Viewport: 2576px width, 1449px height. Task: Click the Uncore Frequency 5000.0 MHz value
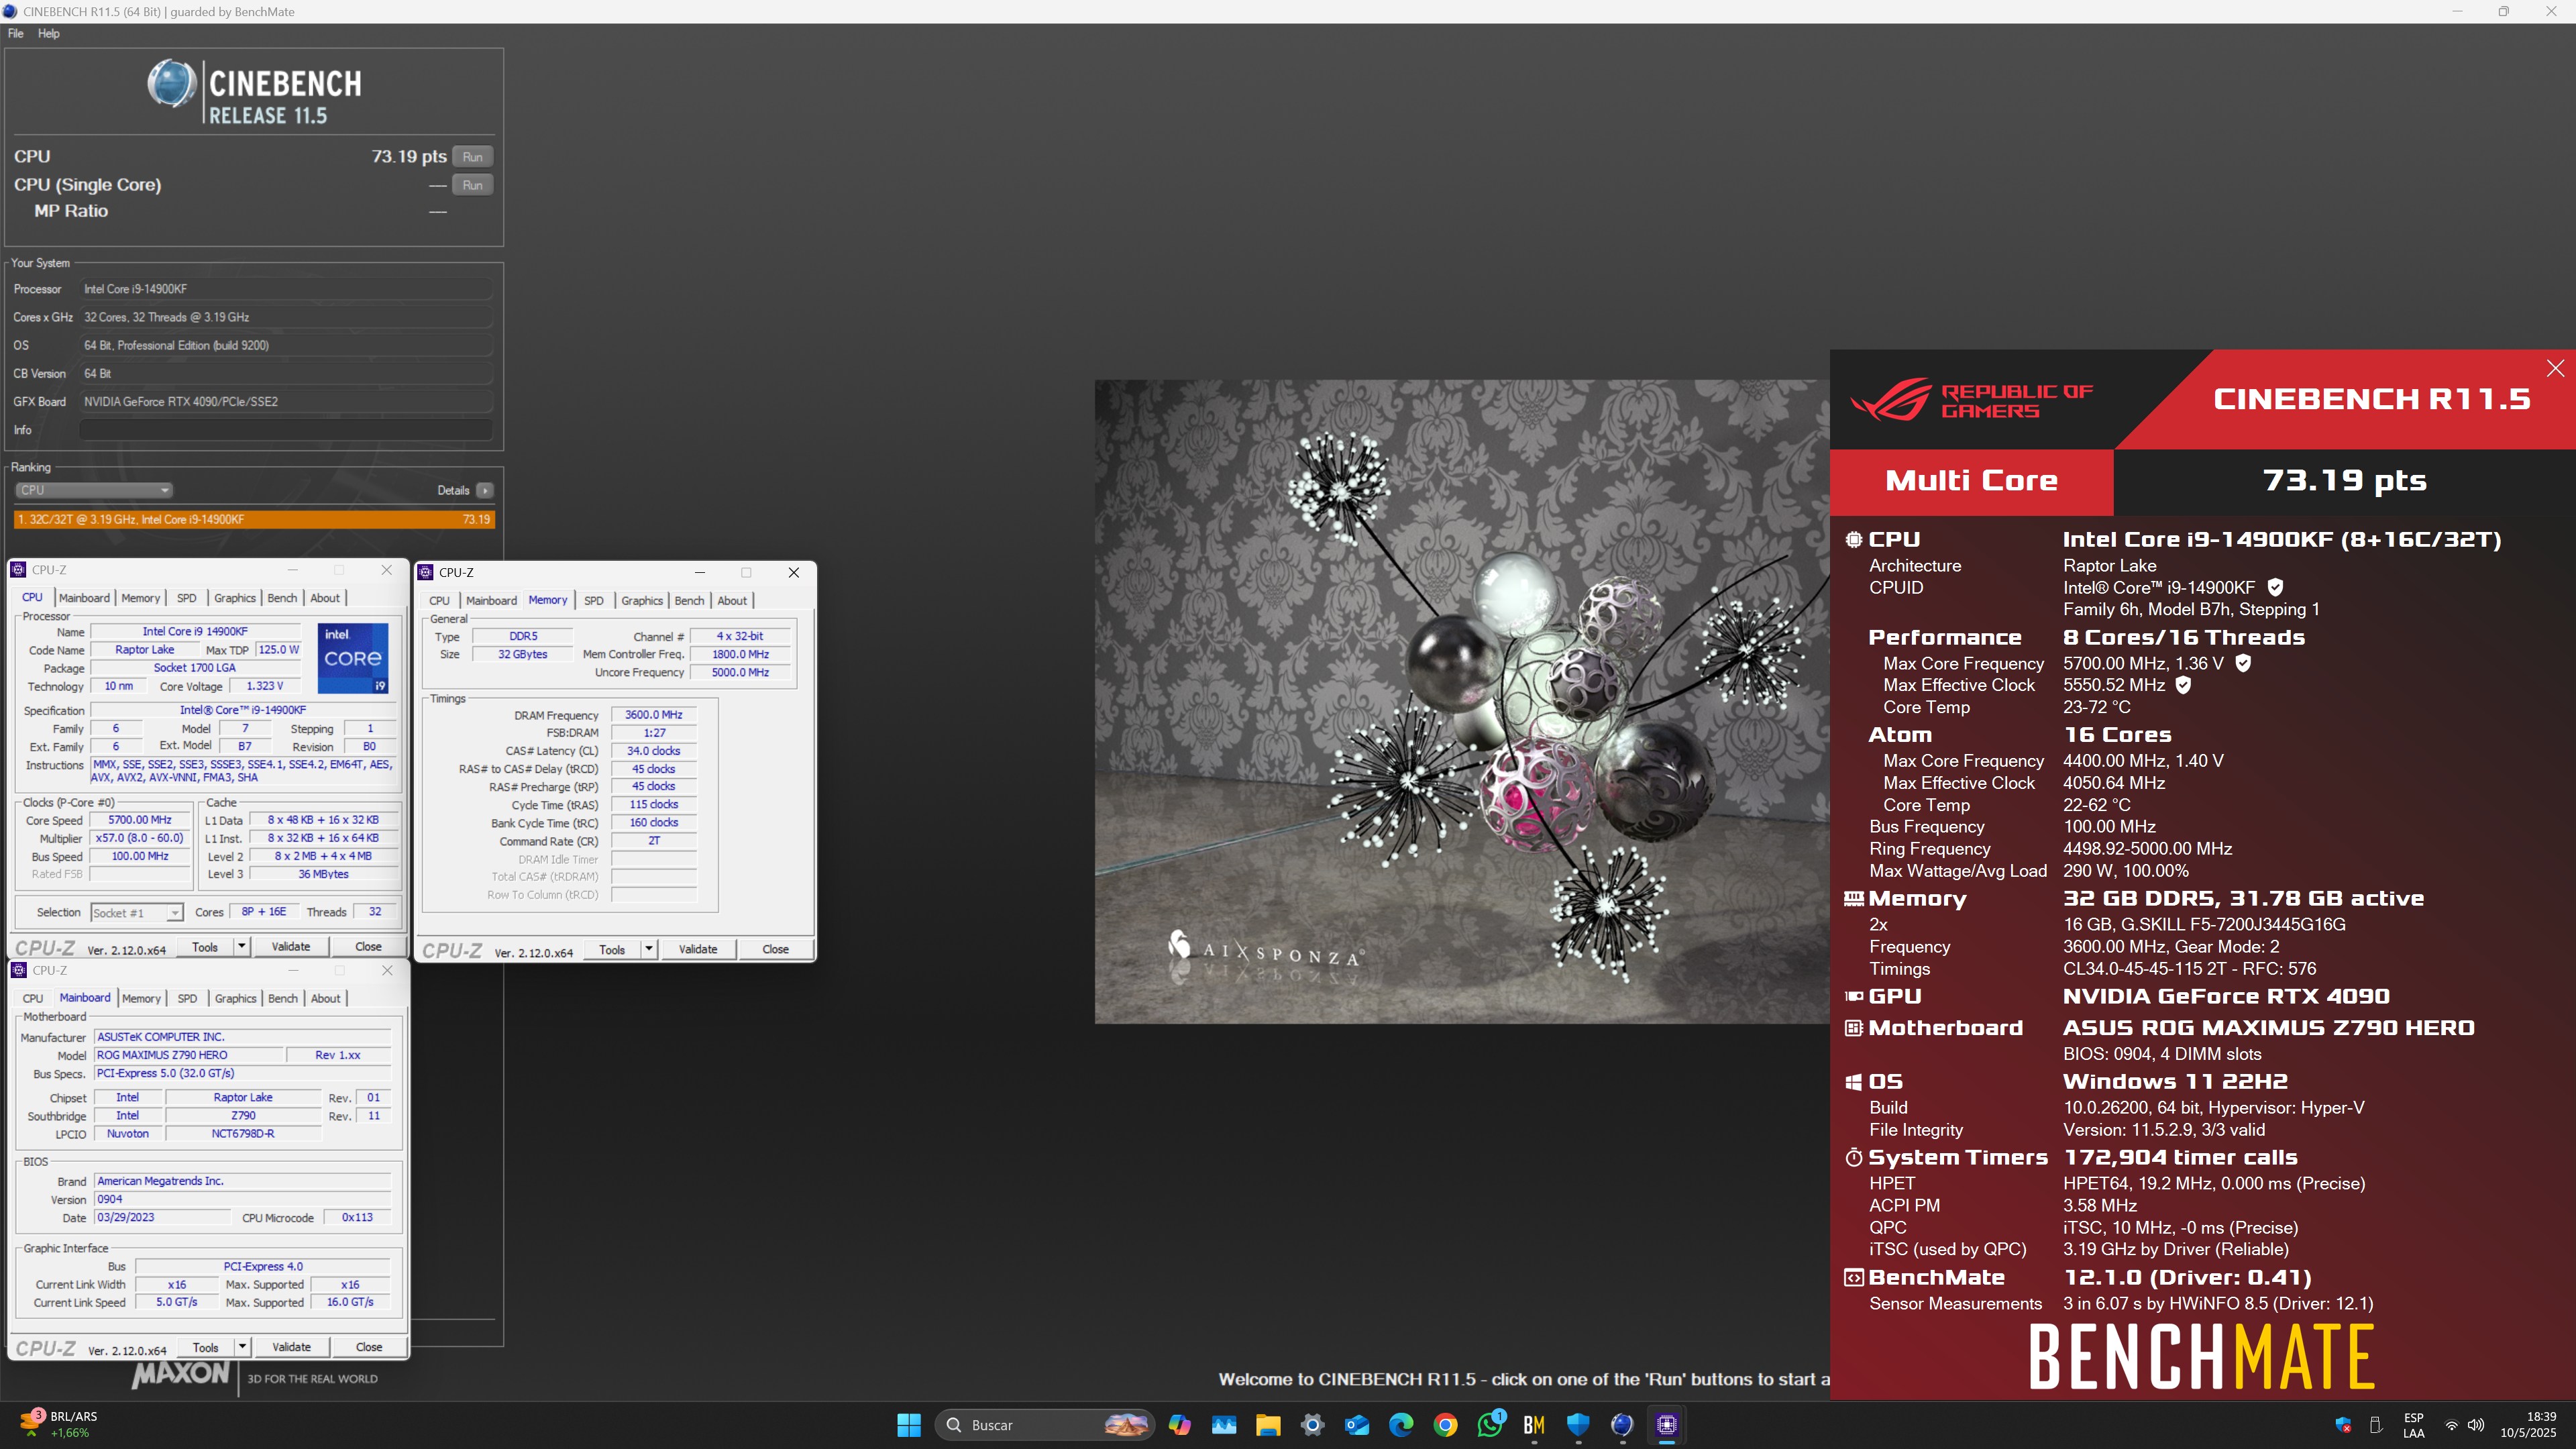pos(740,672)
